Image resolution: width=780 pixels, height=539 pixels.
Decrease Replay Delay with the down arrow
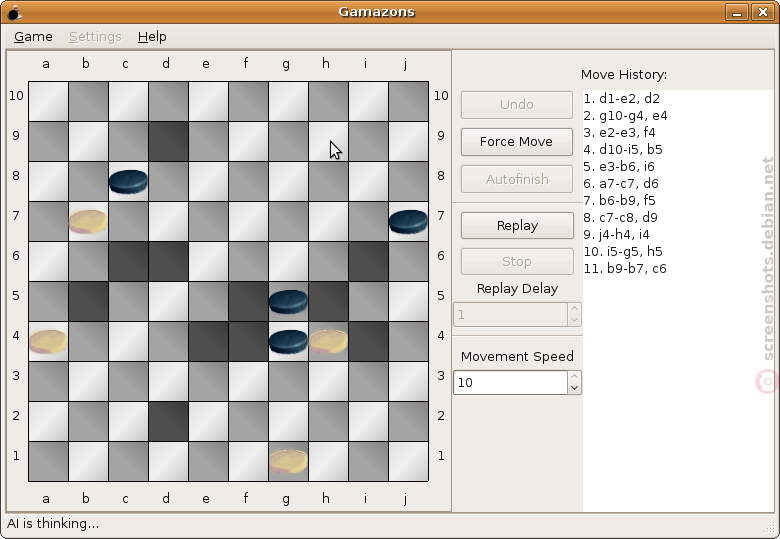(x=574, y=320)
